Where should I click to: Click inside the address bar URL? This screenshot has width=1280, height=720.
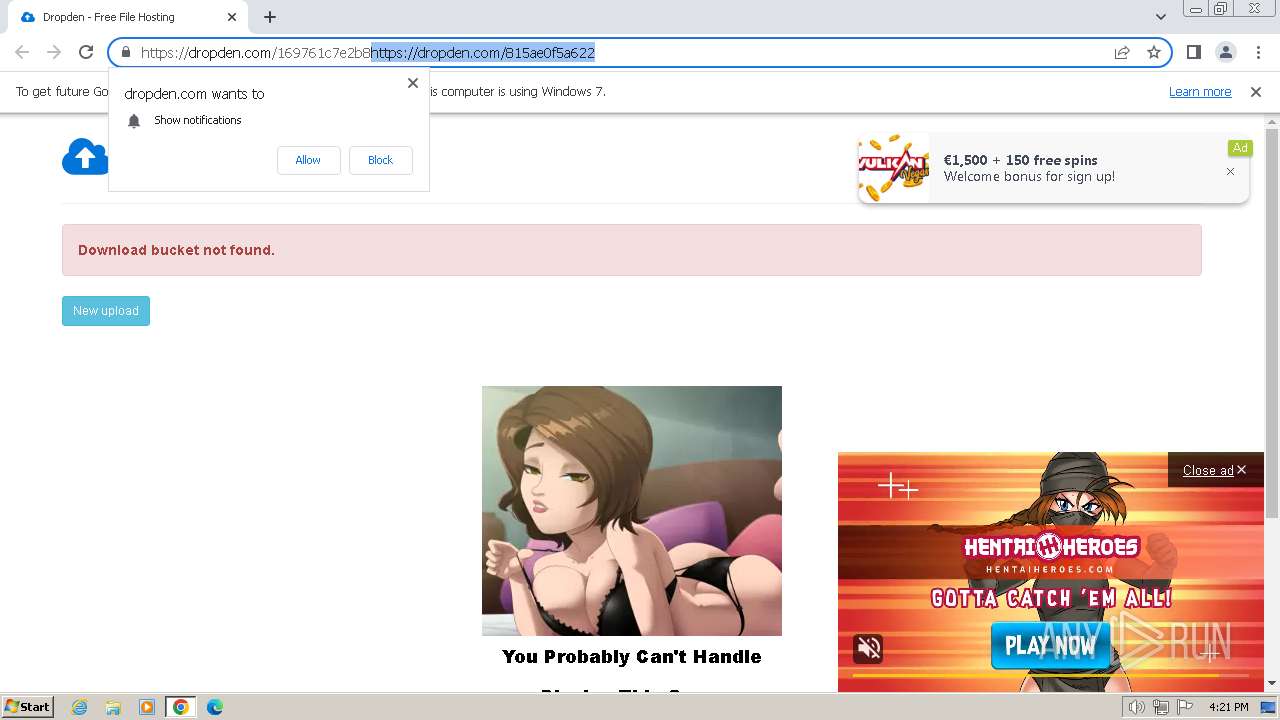(x=620, y=52)
